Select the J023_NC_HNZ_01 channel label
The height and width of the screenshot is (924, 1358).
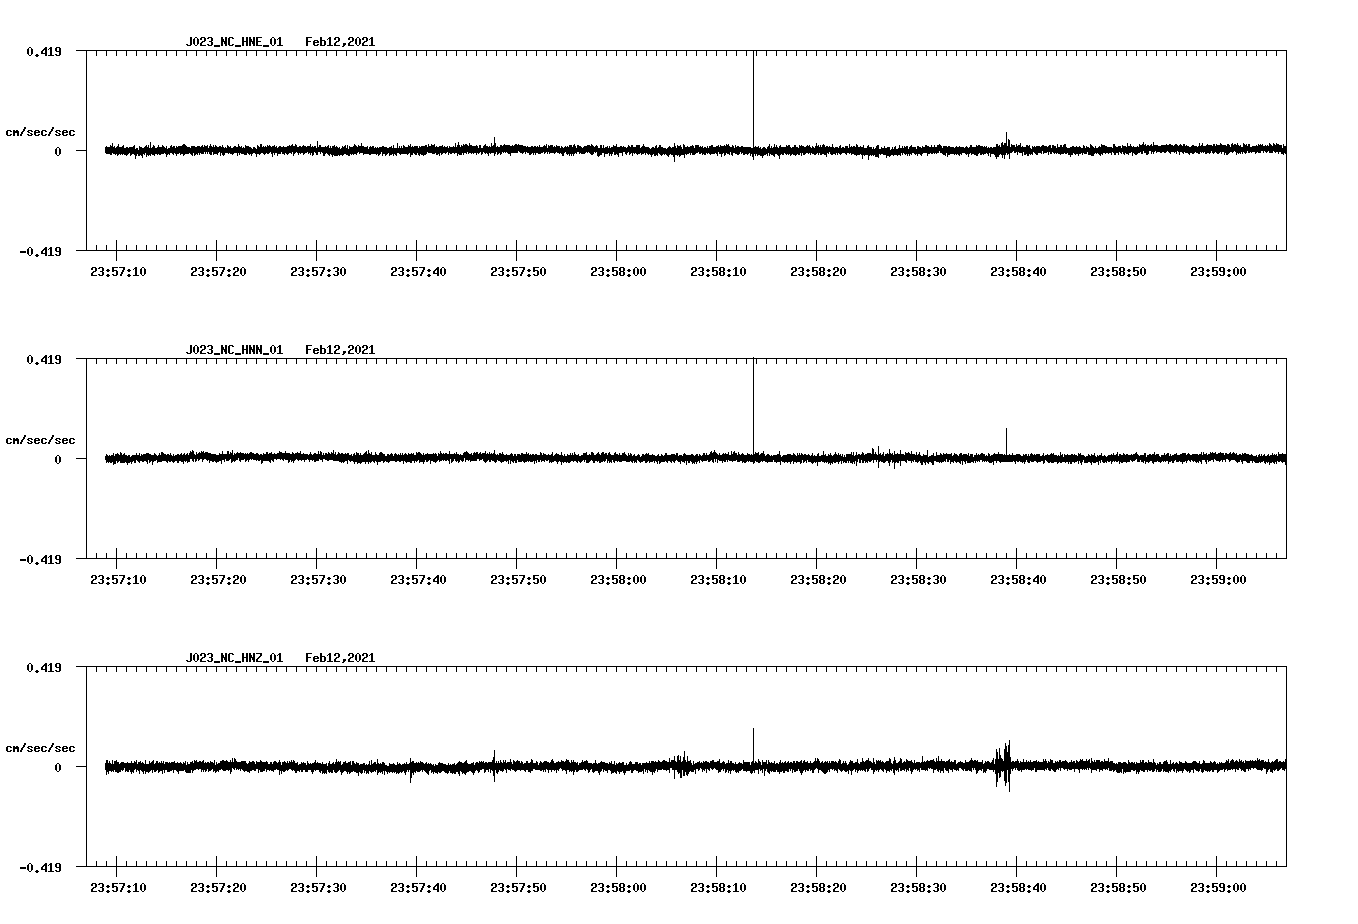pyautogui.click(x=232, y=658)
